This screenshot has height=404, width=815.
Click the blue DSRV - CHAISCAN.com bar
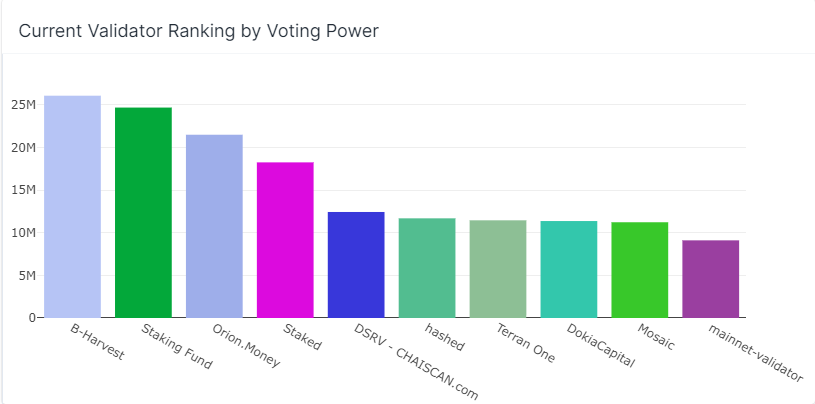(356, 265)
